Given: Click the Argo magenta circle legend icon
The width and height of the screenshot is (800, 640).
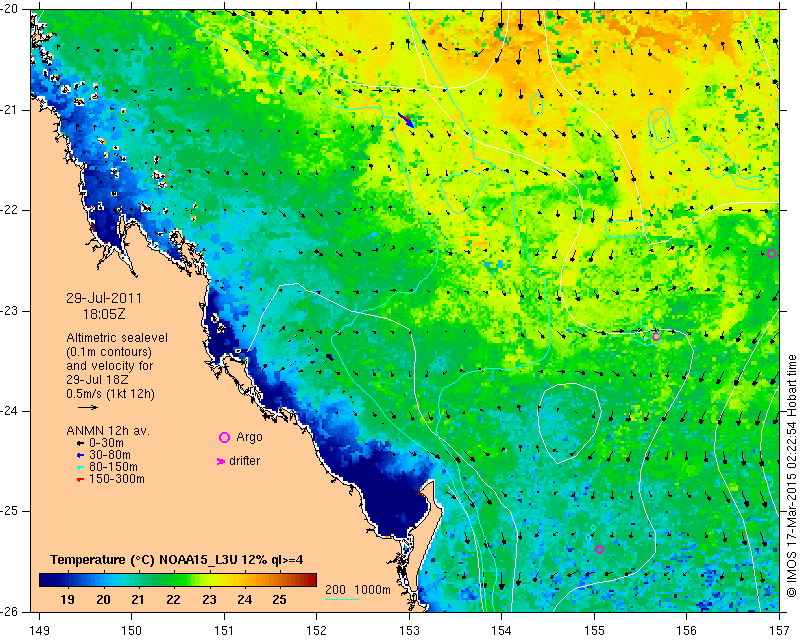Looking at the screenshot, I should pos(224,437).
